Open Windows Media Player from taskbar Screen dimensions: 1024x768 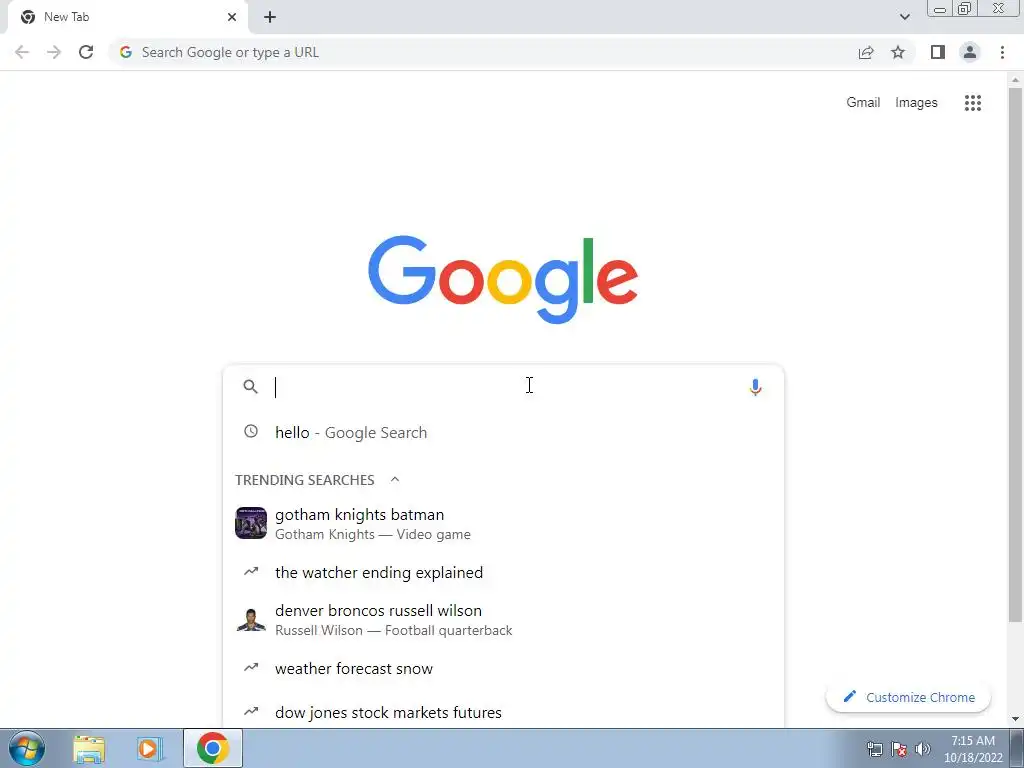150,748
